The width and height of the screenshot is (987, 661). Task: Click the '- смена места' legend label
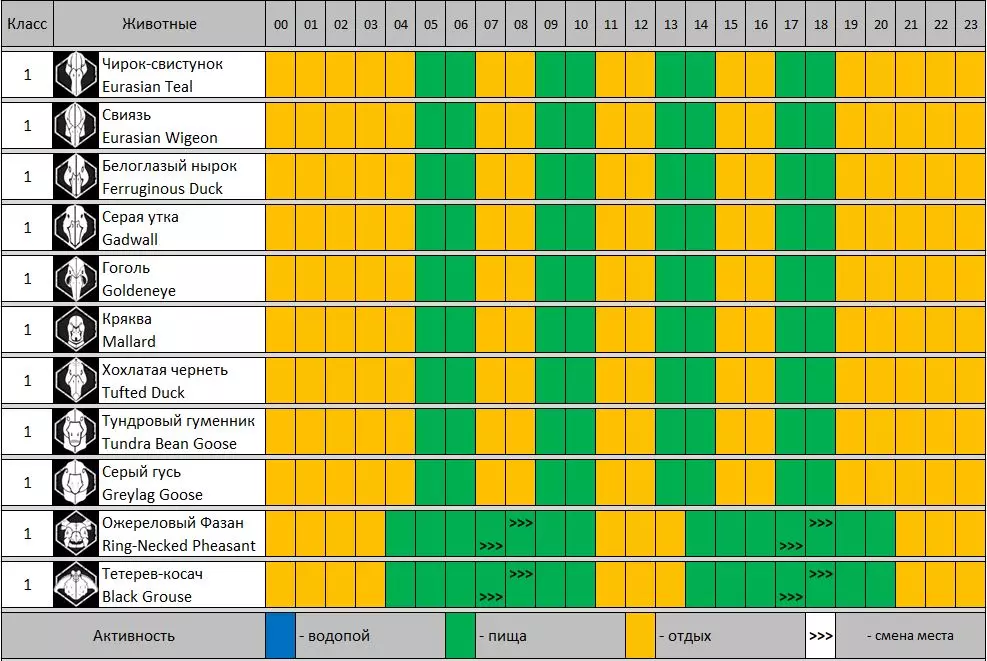coord(910,636)
